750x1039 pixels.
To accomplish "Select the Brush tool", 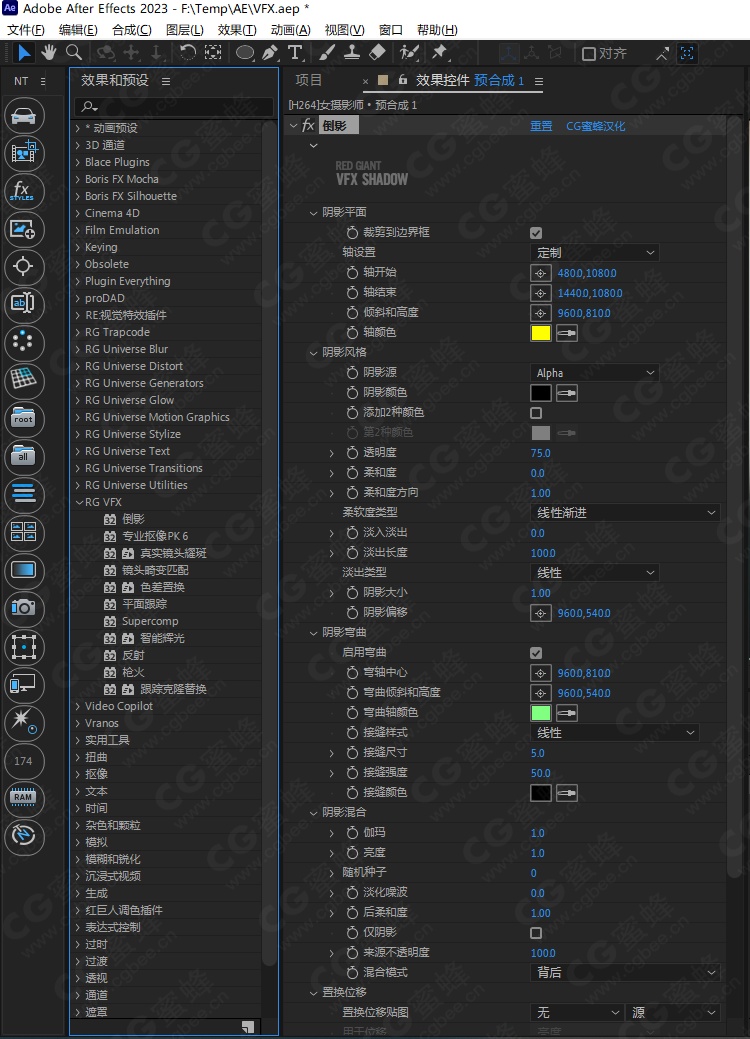I will 327,52.
